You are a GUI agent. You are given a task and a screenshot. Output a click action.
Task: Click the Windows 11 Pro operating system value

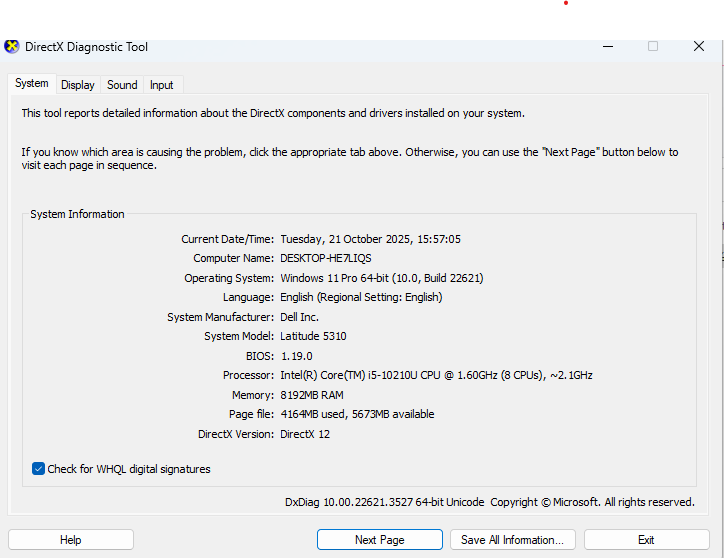pos(381,278)
